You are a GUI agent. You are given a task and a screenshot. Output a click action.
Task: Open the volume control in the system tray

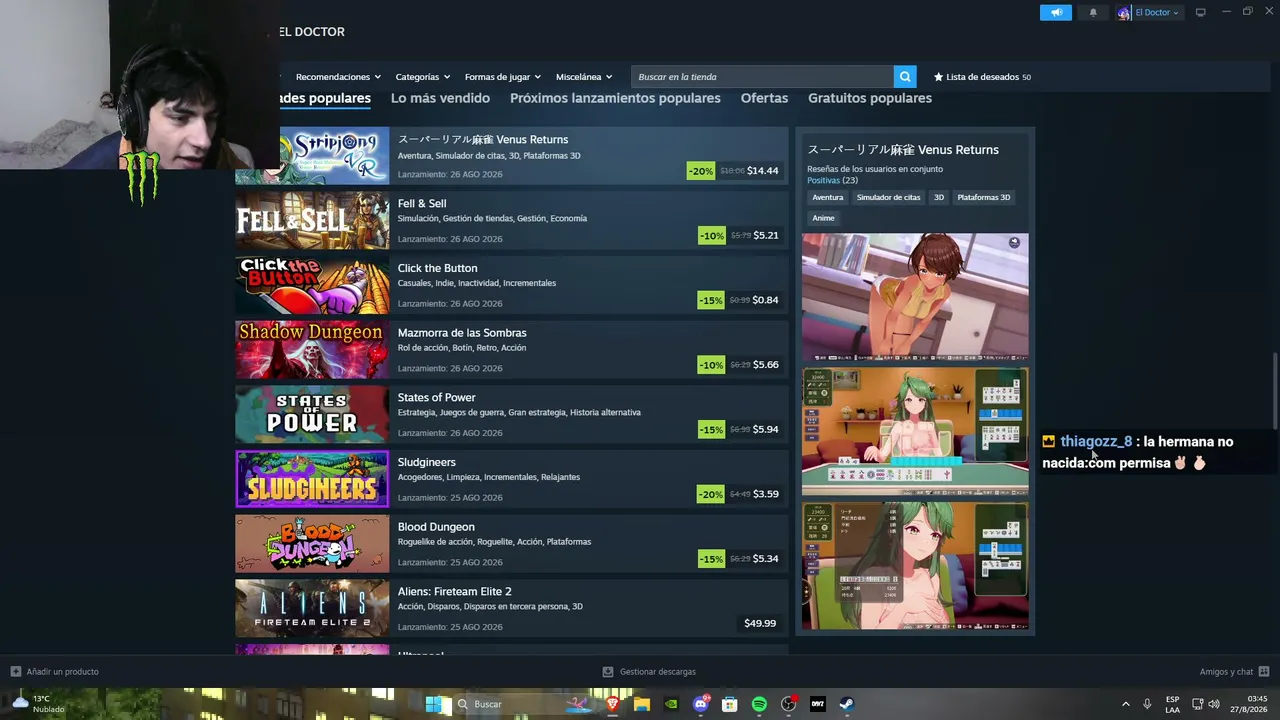click(x=1214, y=704)
